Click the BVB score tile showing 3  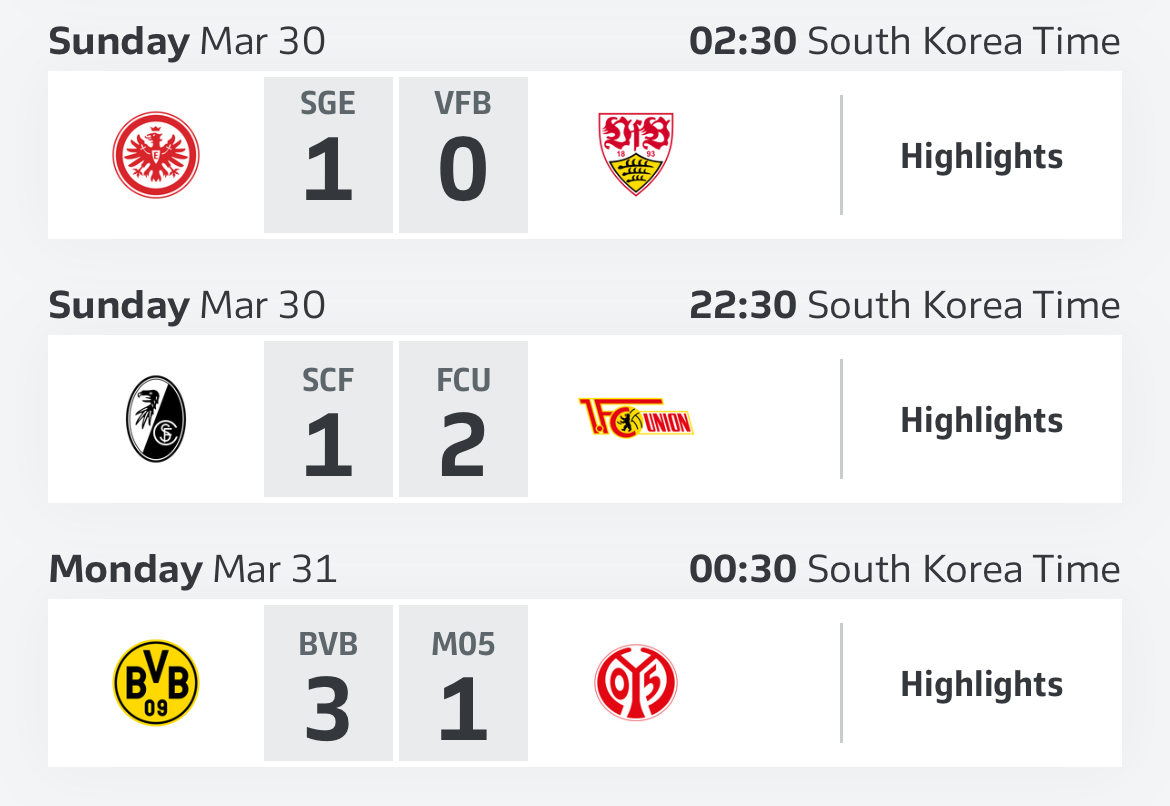click(x=328, y=684)
